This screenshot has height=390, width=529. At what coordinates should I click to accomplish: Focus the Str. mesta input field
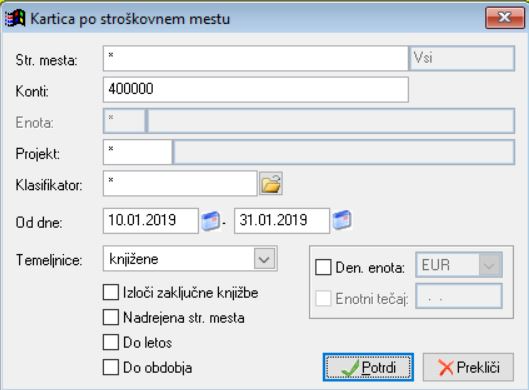tap(256, 58)
